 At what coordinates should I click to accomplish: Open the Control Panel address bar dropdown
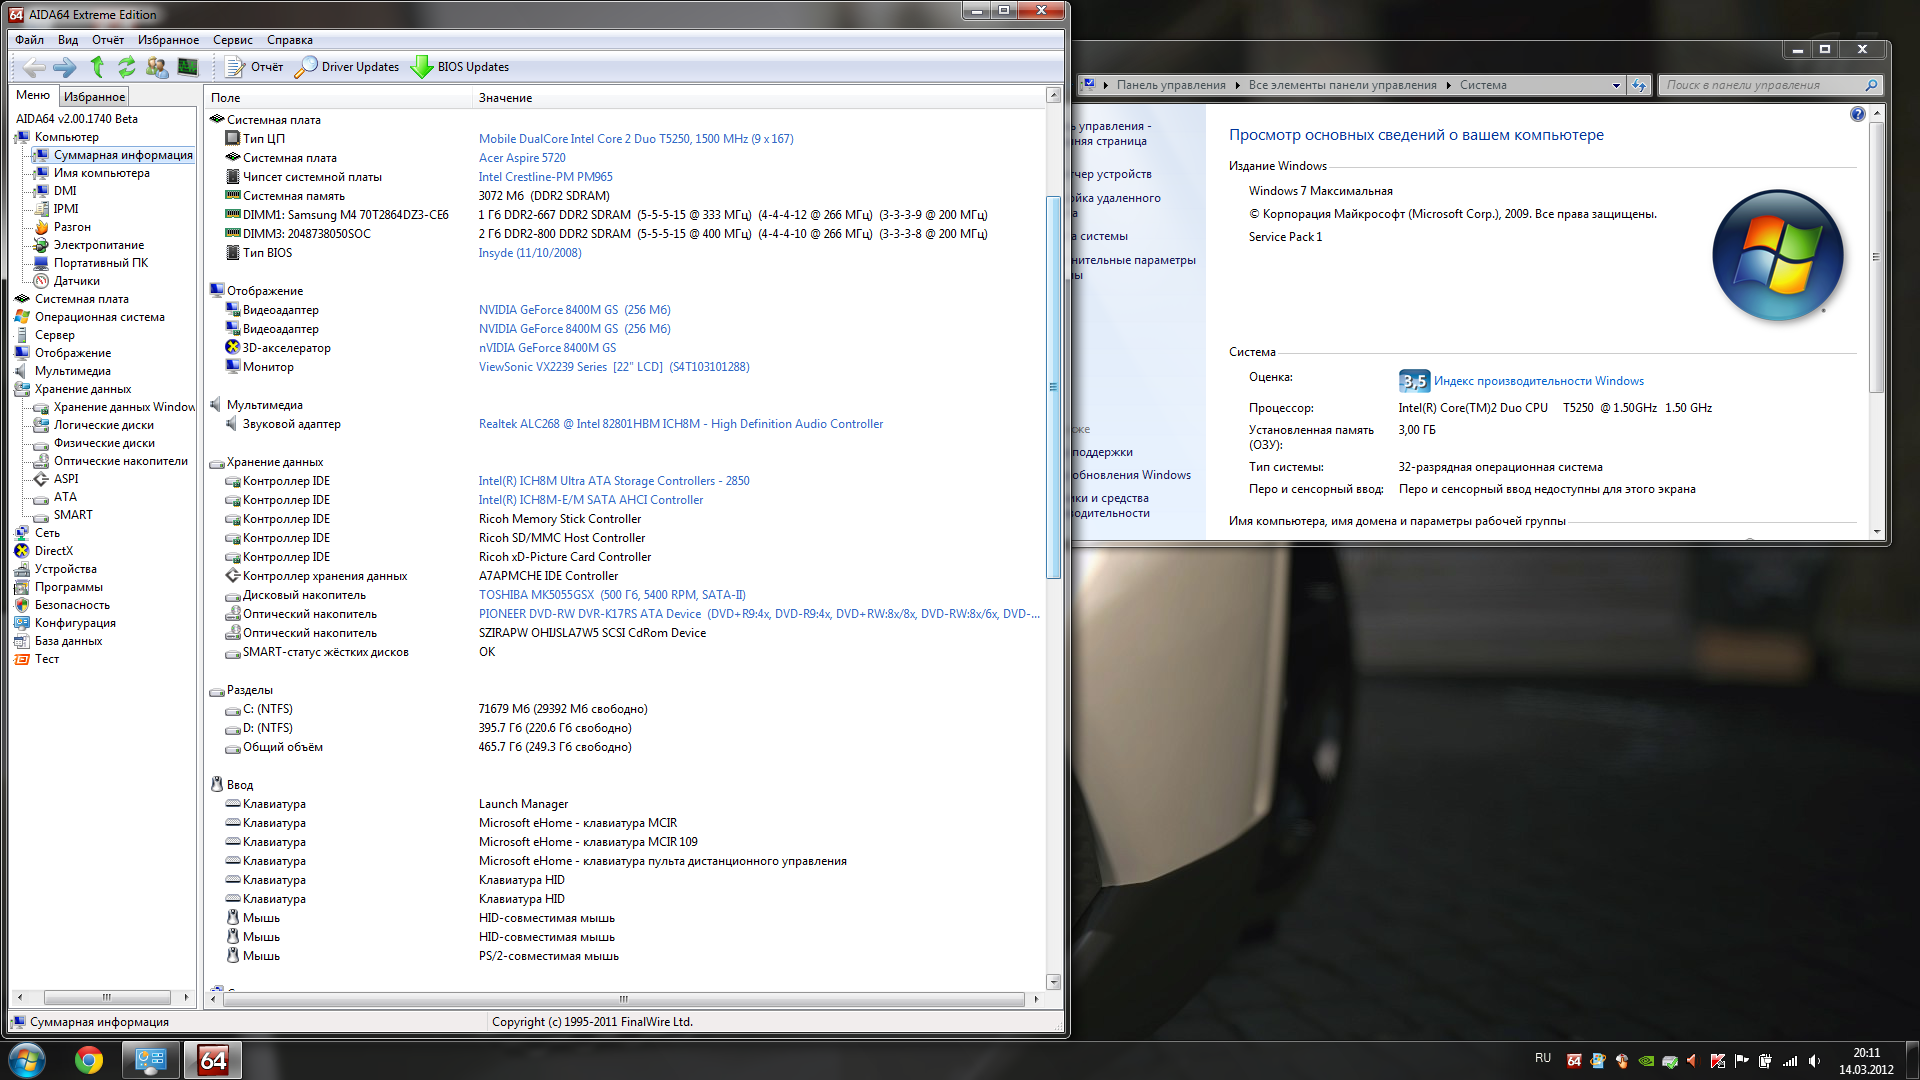[1616, 86]
